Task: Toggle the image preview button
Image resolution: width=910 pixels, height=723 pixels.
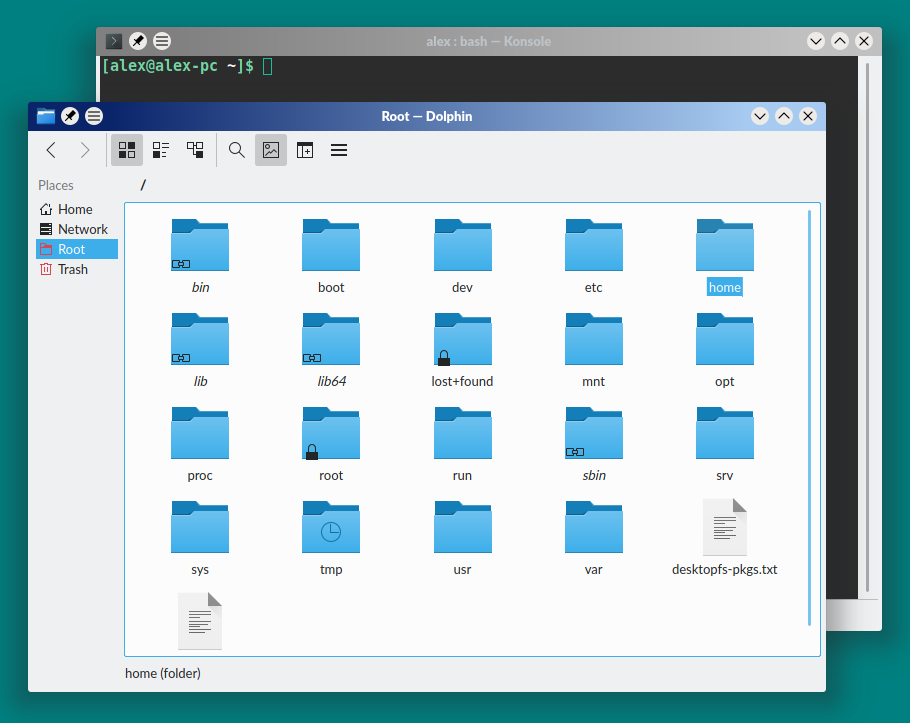Action: click(271, 150)
